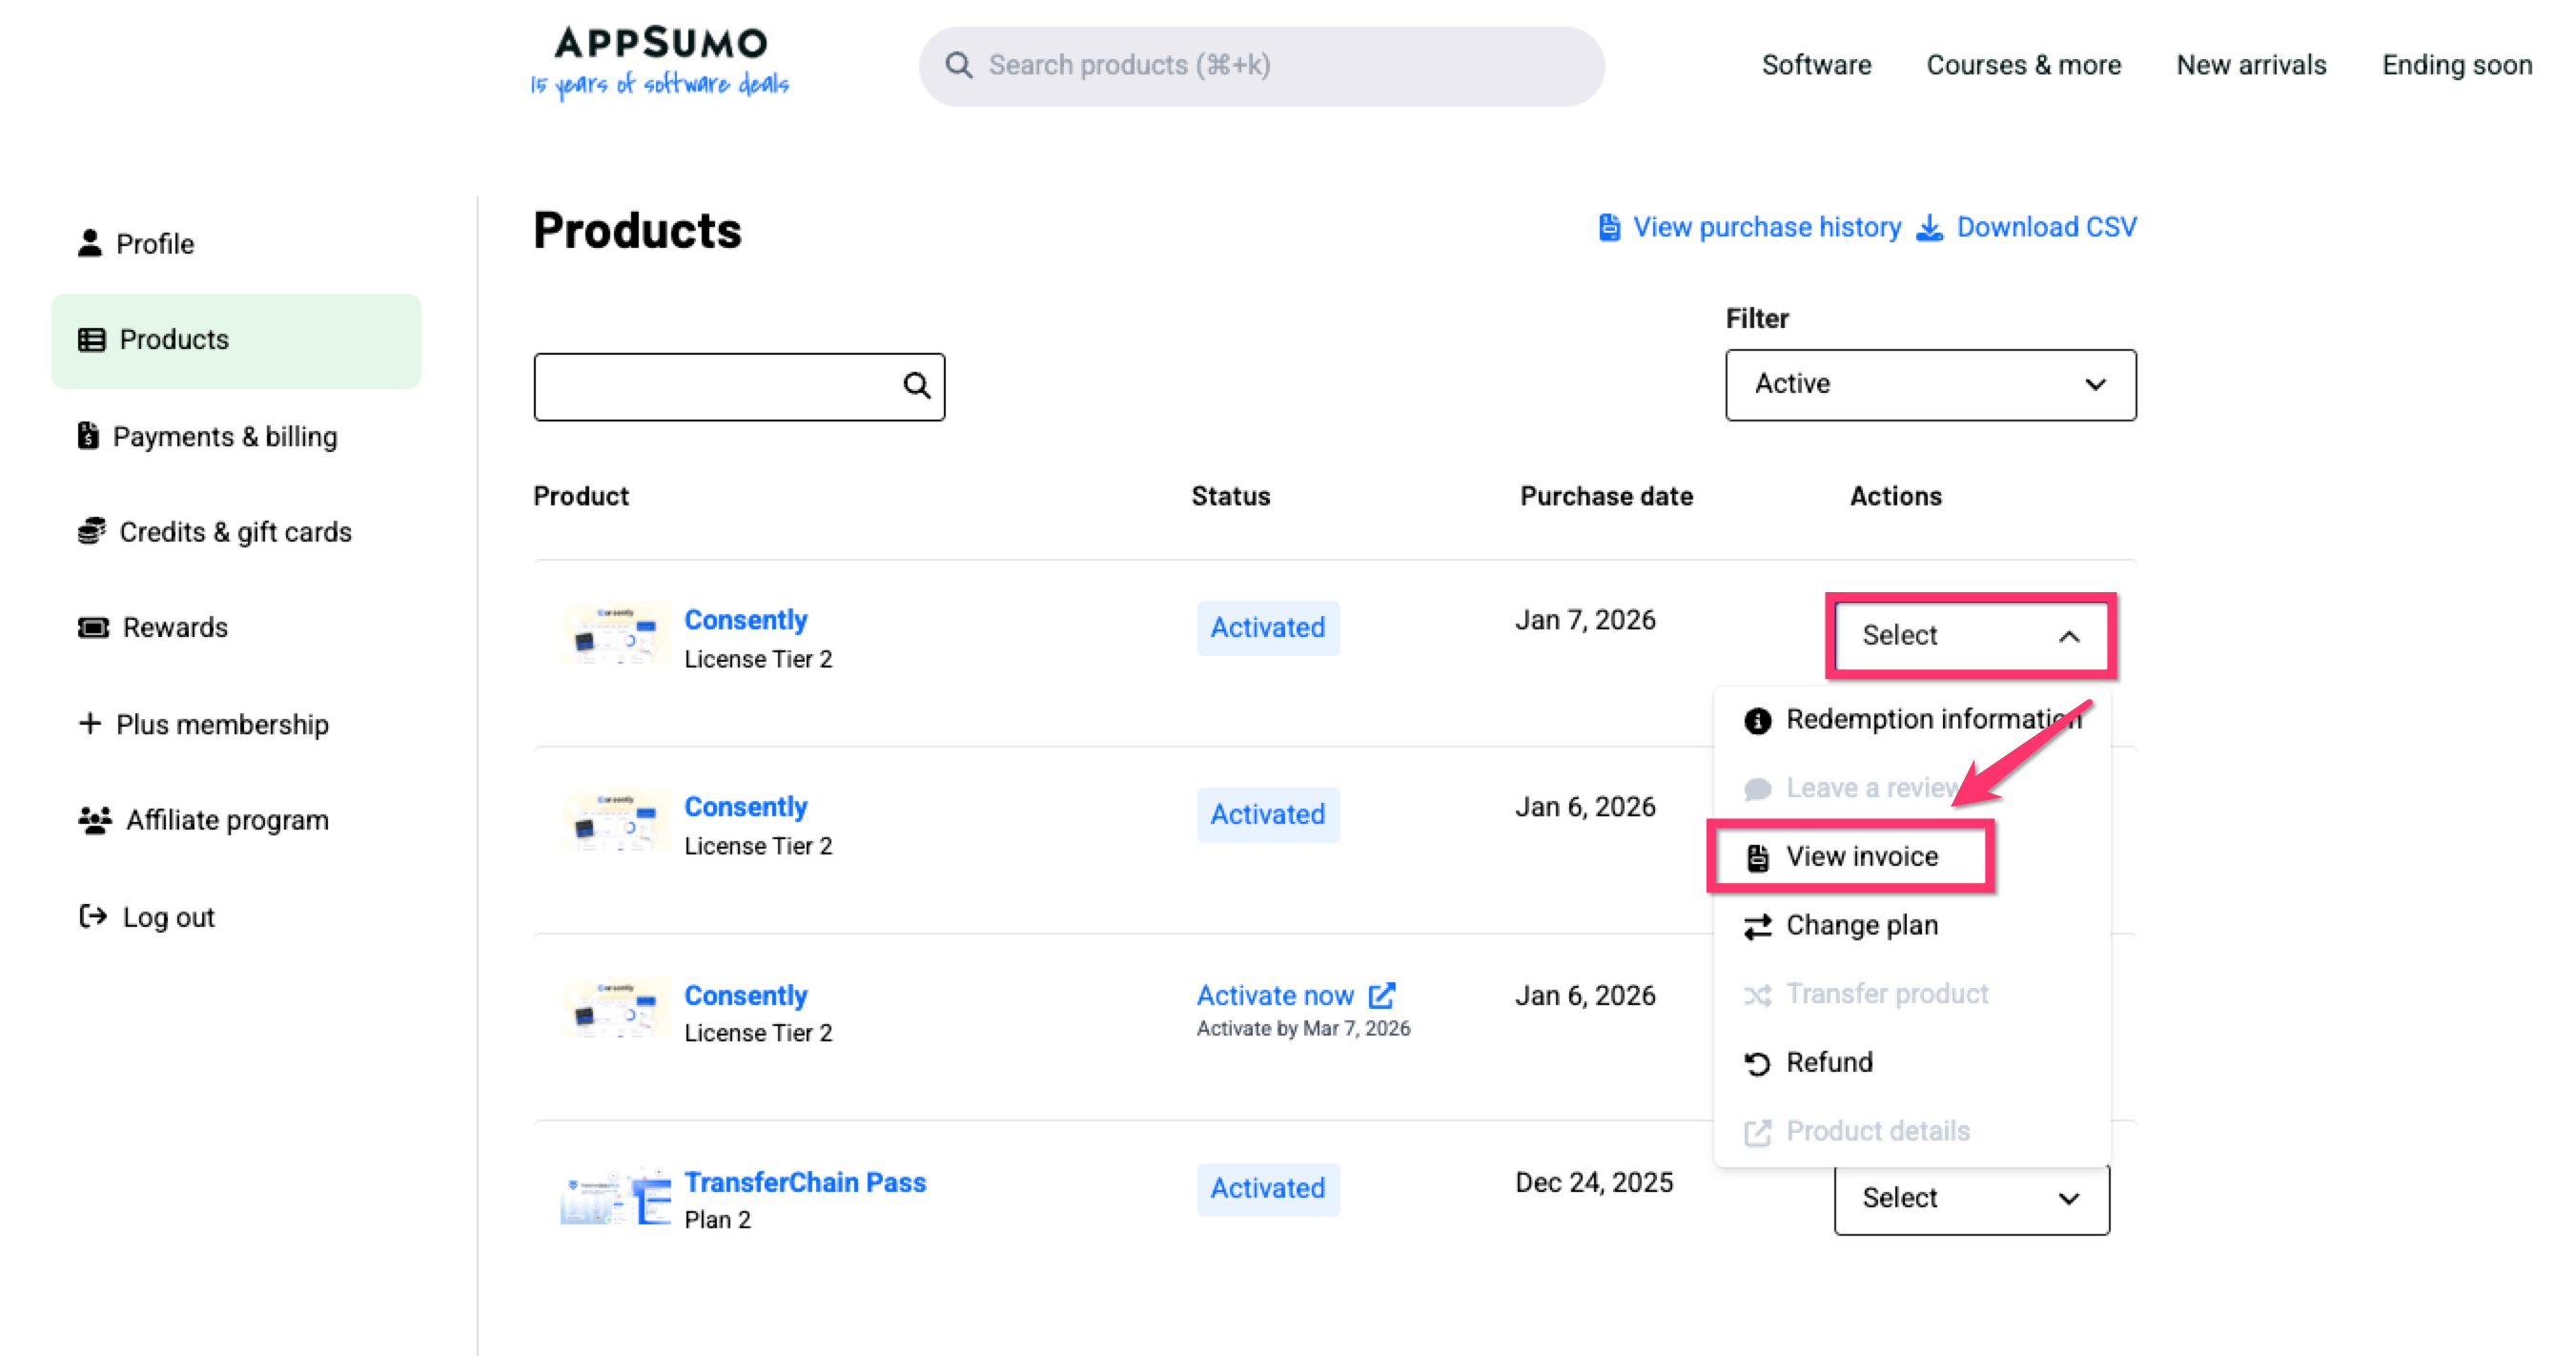Viewport: 2576px width, 1356px height.
Task: Click the TransferChain Pass product thumbnail
Action: (x=614, y=1196)
